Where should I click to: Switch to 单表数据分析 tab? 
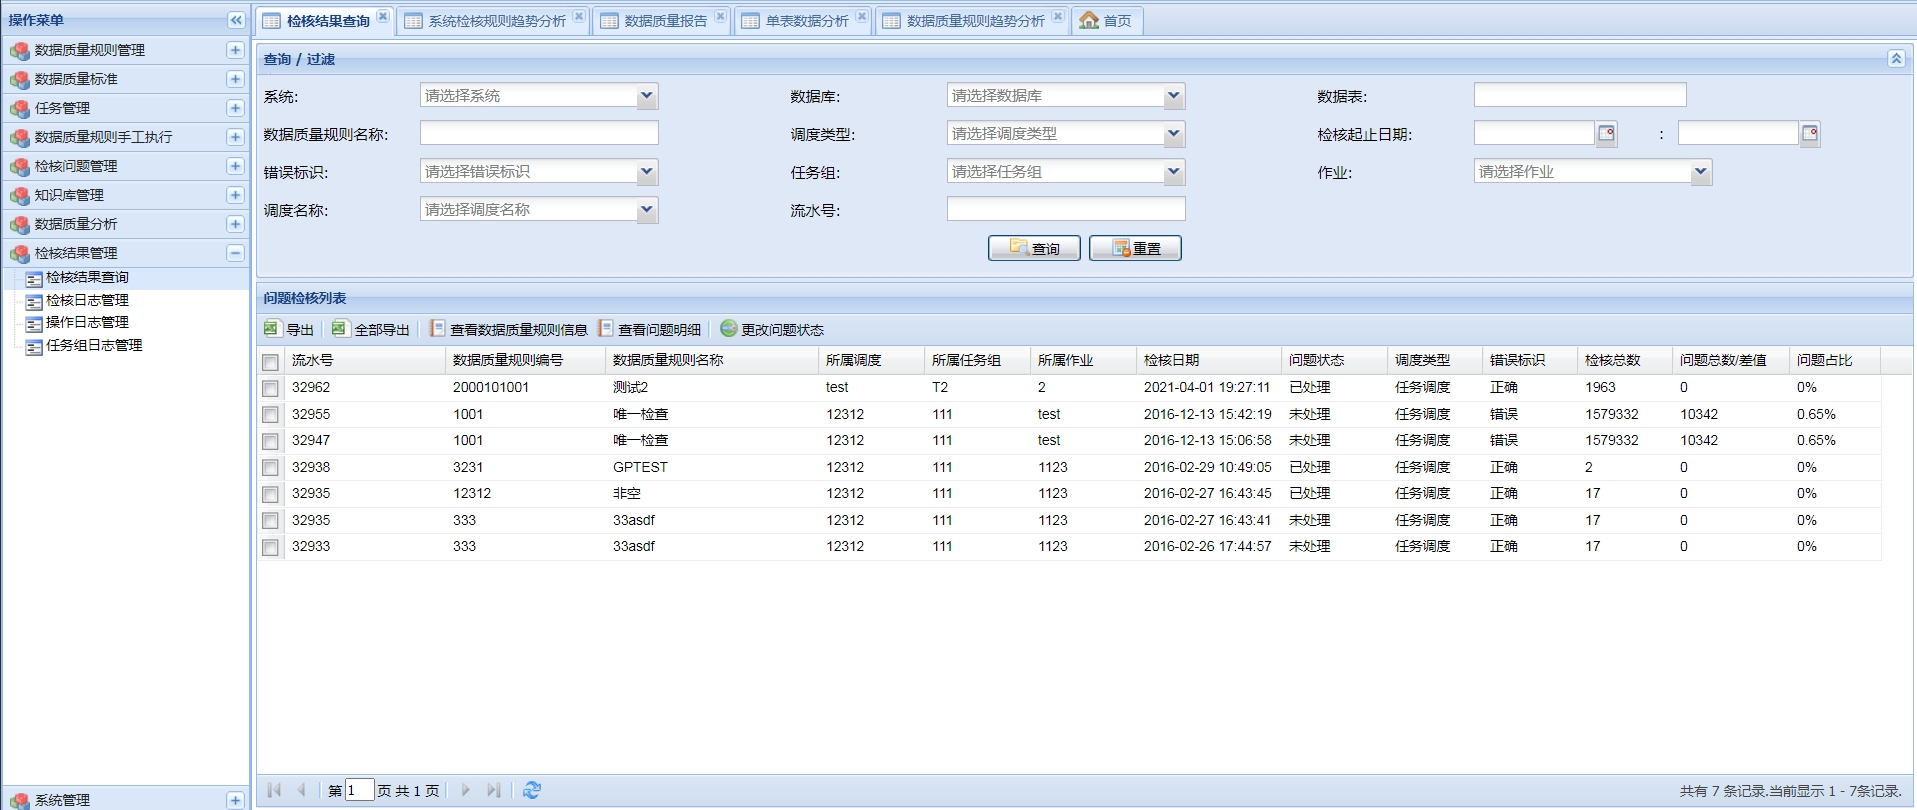pyautogui.click(x=807, y=21)
